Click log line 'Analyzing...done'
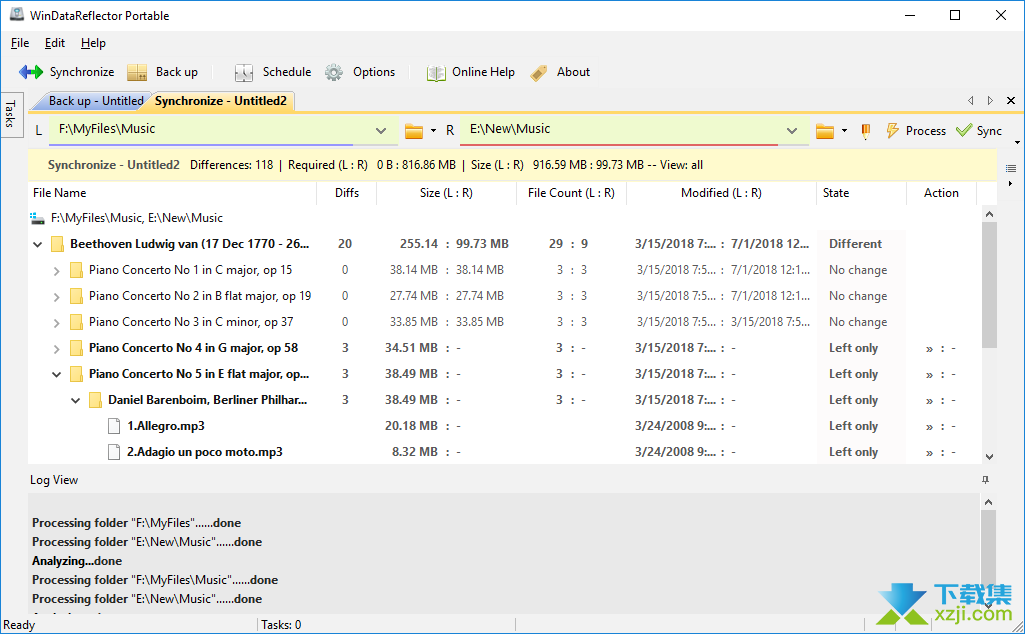 coord(77,561)
